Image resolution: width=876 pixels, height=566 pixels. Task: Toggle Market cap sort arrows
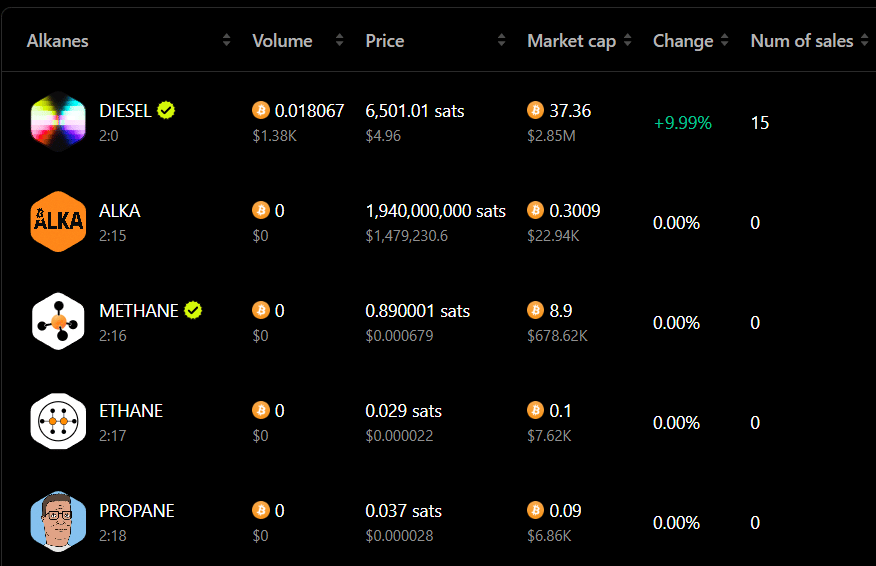627,40
